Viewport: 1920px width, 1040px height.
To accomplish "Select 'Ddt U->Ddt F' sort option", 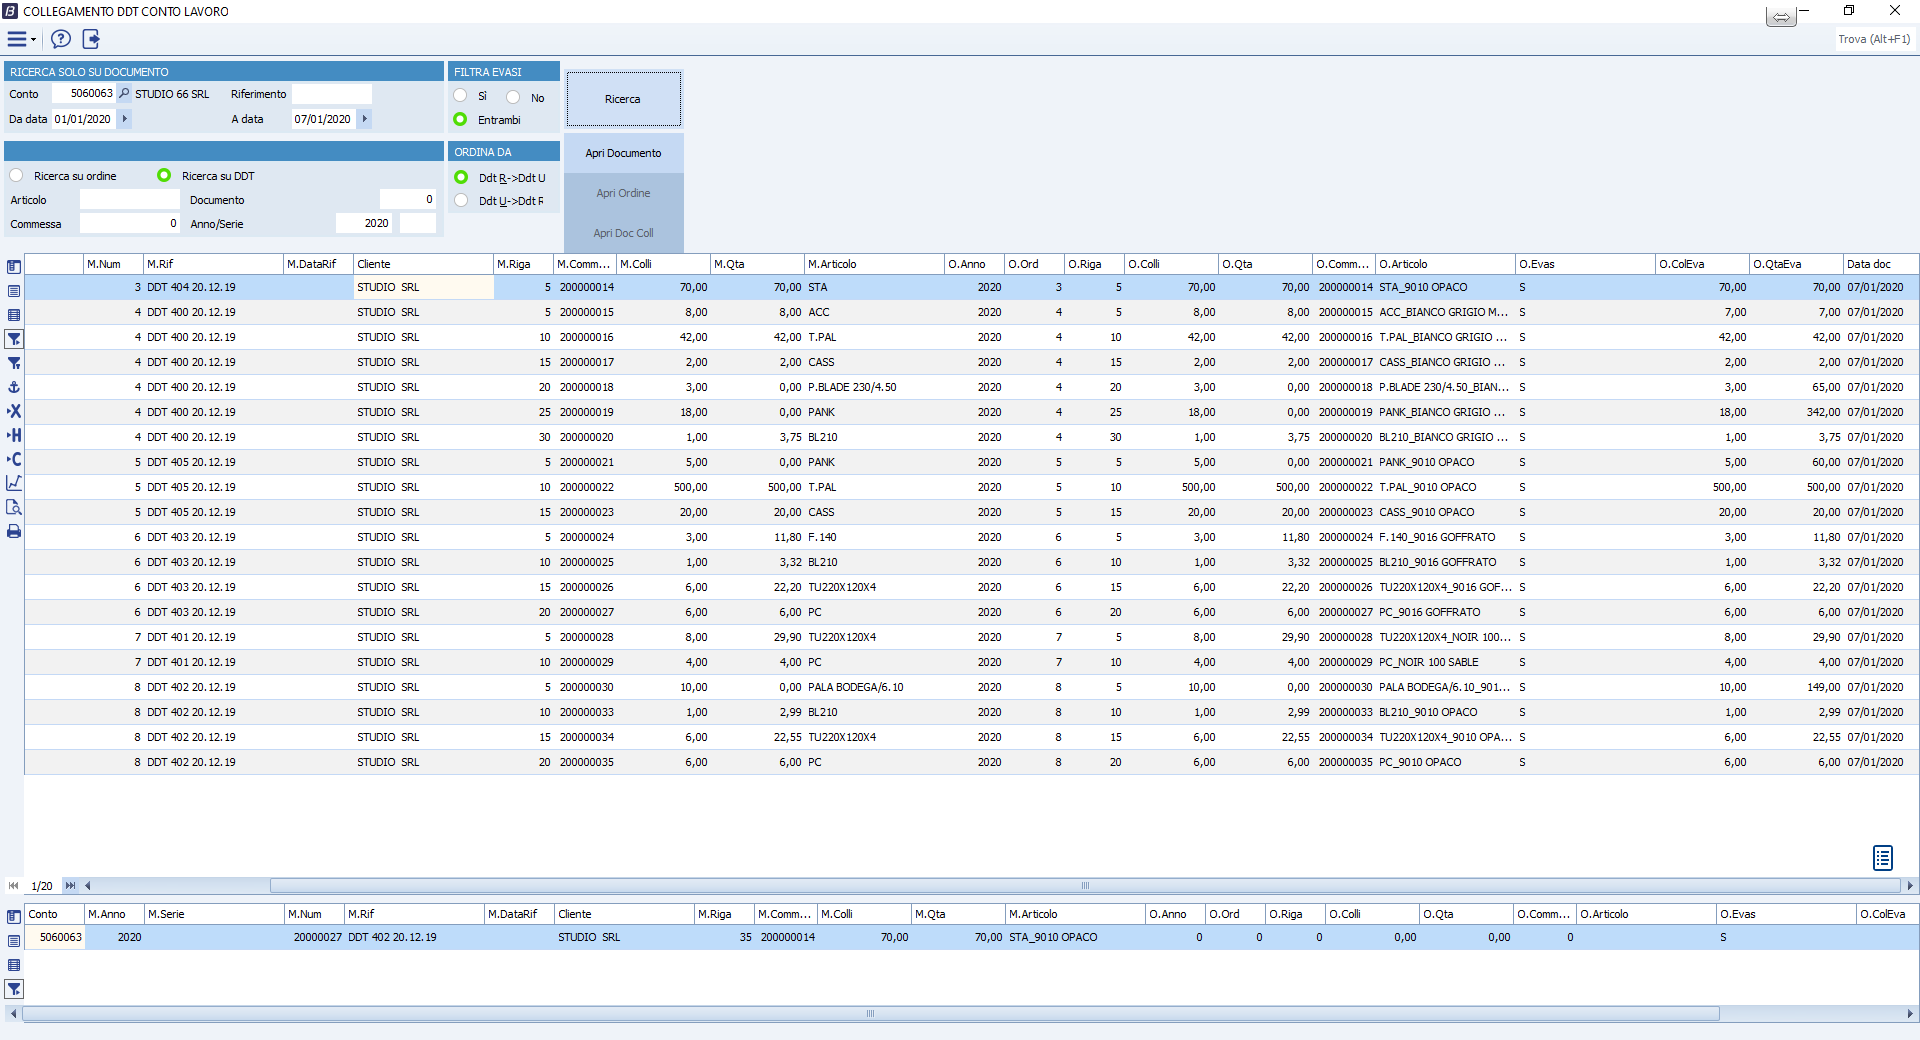I will tap(461, 200).
